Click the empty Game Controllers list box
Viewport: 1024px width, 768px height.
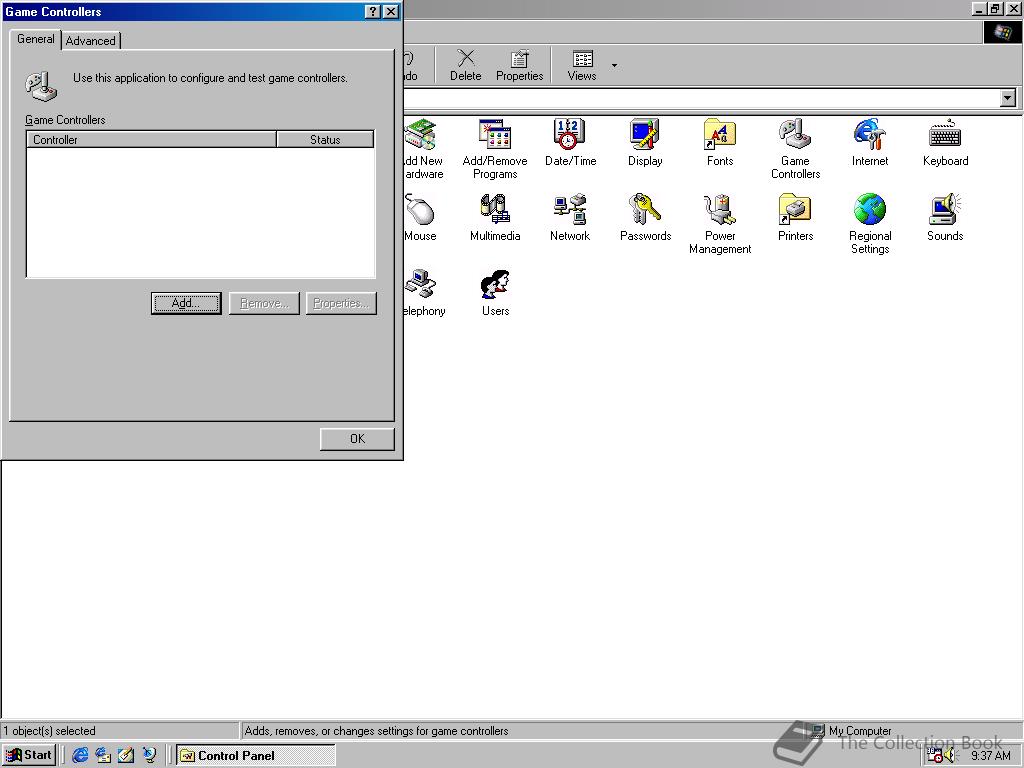point(200,212)
